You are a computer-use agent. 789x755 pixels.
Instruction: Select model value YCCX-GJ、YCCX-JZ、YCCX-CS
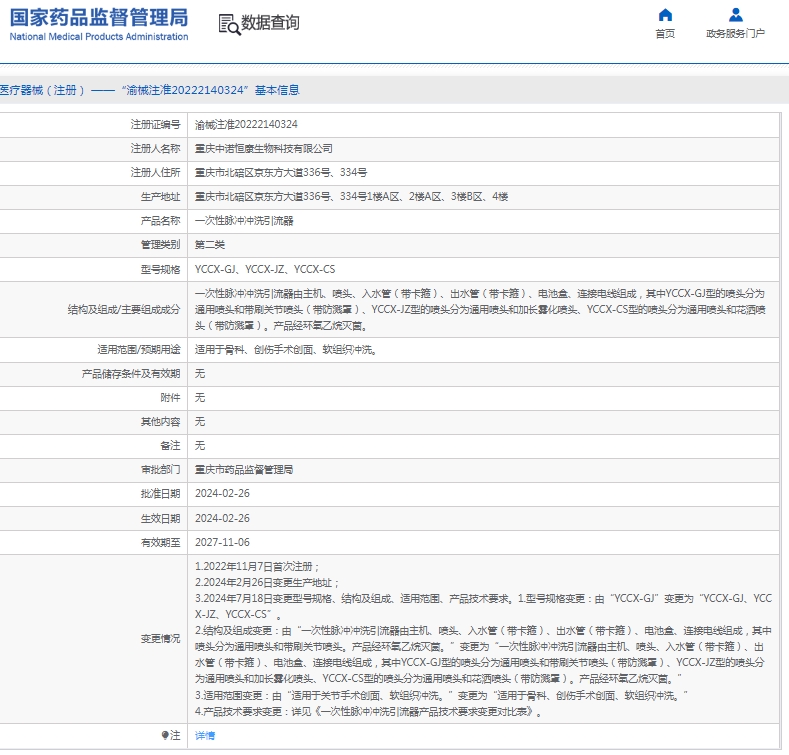pyautogui.click(x=265, y=269)
